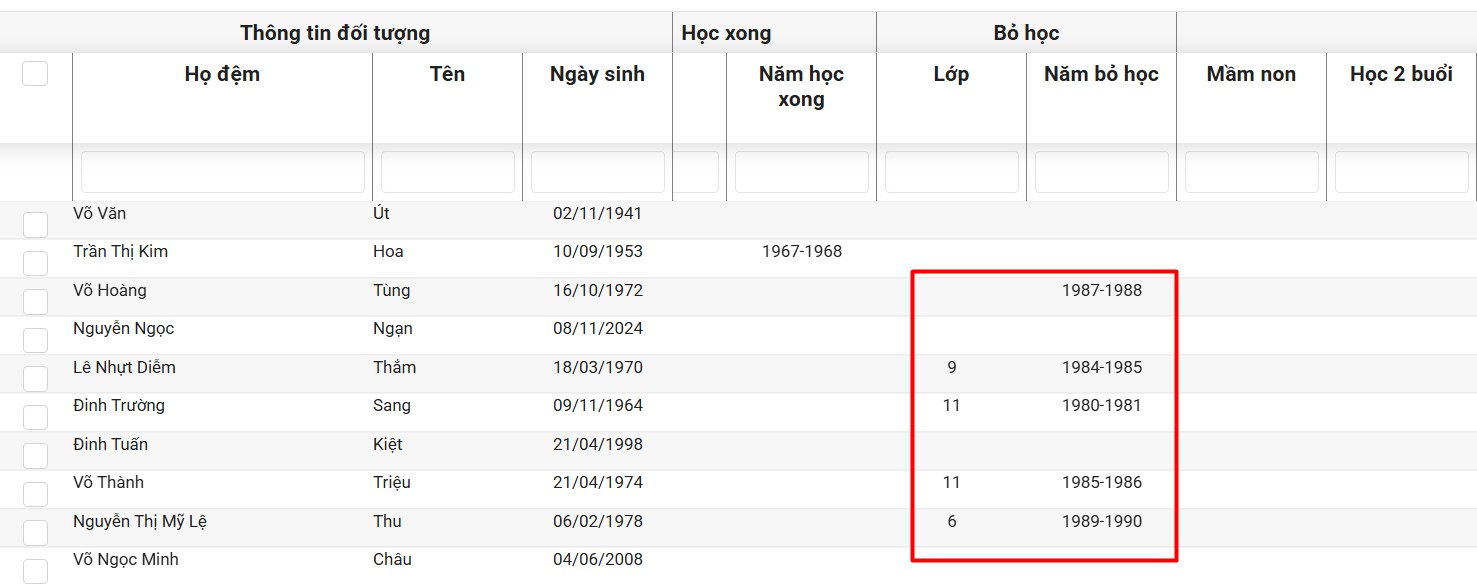The image size is (1477, 584).
Task: Click the Năm bỏ học column header
Action: (1101, 74)
